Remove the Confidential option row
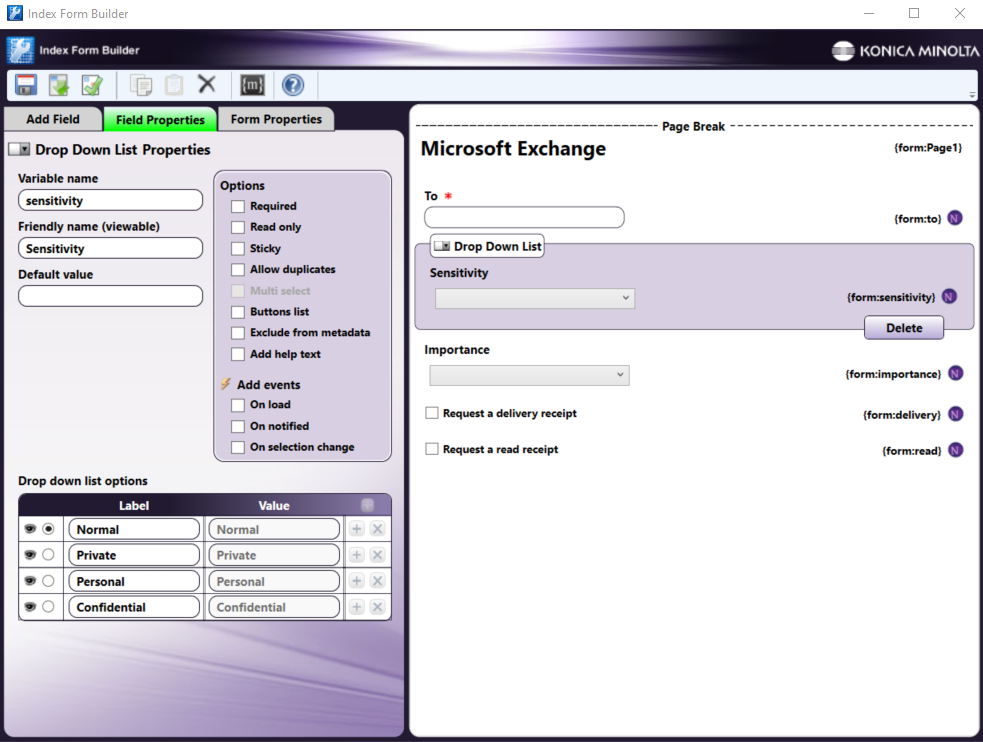 [x=377, y=607]
